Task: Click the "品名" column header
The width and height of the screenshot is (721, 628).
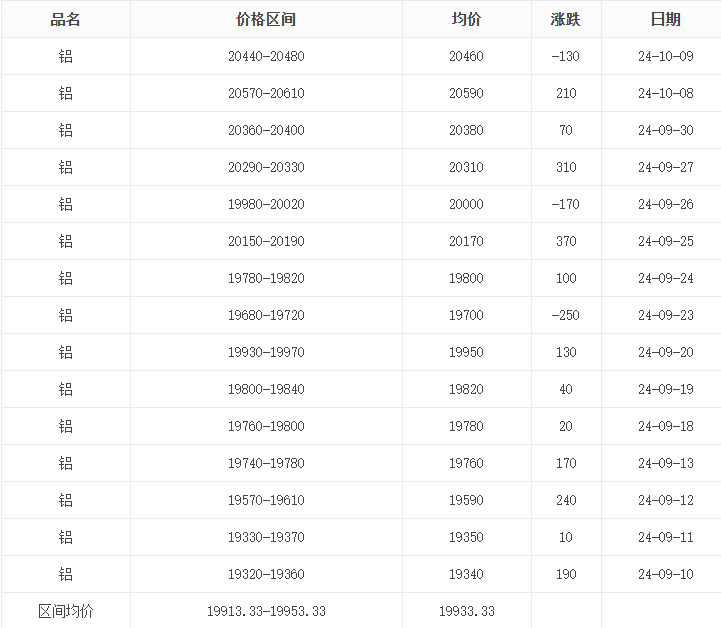Action: pos(66,19)
